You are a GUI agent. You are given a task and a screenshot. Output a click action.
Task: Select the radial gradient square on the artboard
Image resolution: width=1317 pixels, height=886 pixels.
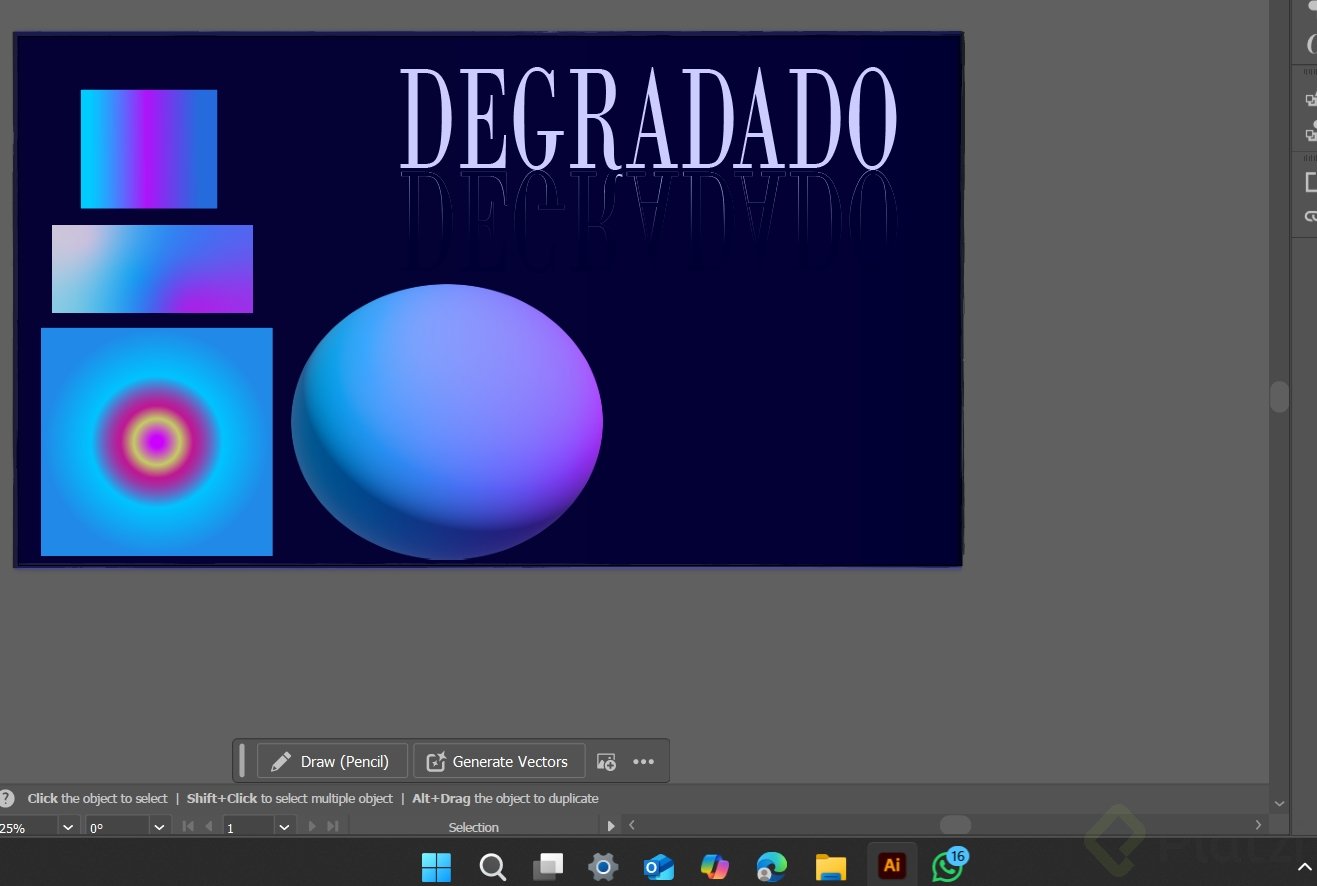pyautogui.click(x=156, y=441)
